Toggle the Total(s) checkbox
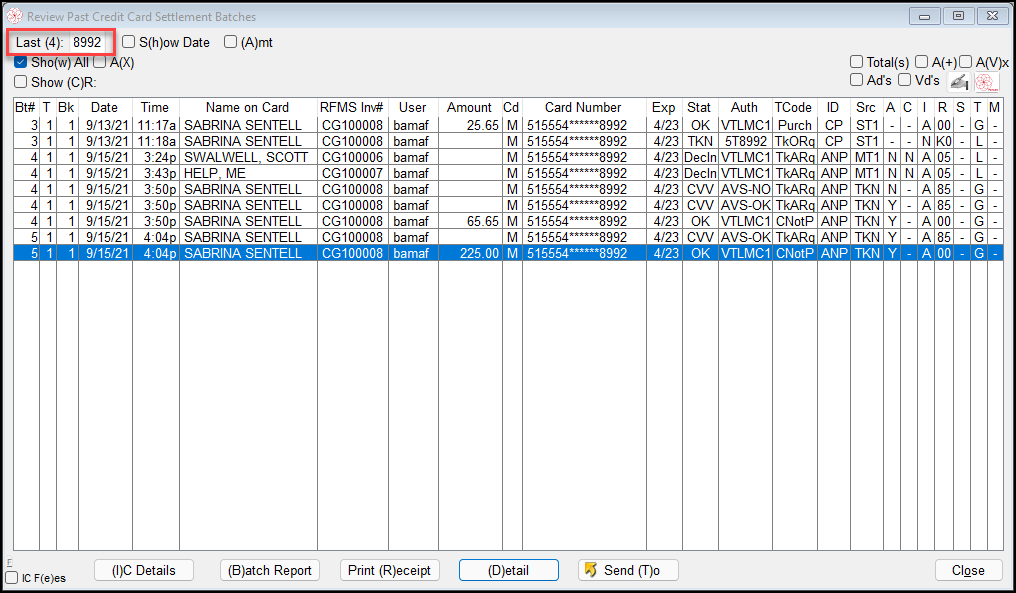Image resolution: width=1016 pixels, height=593 pixels. tap(857, 62)
